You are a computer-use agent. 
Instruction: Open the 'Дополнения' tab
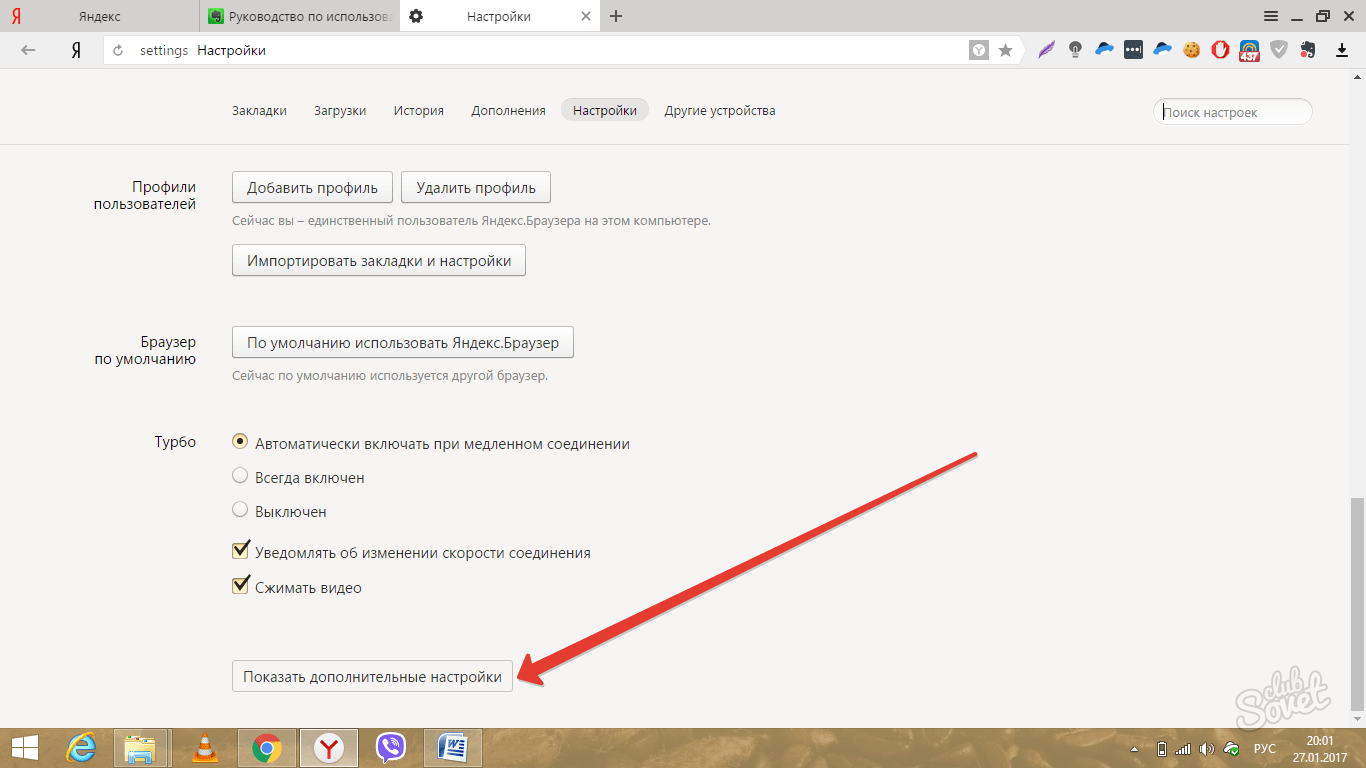(x=508, y=111)
